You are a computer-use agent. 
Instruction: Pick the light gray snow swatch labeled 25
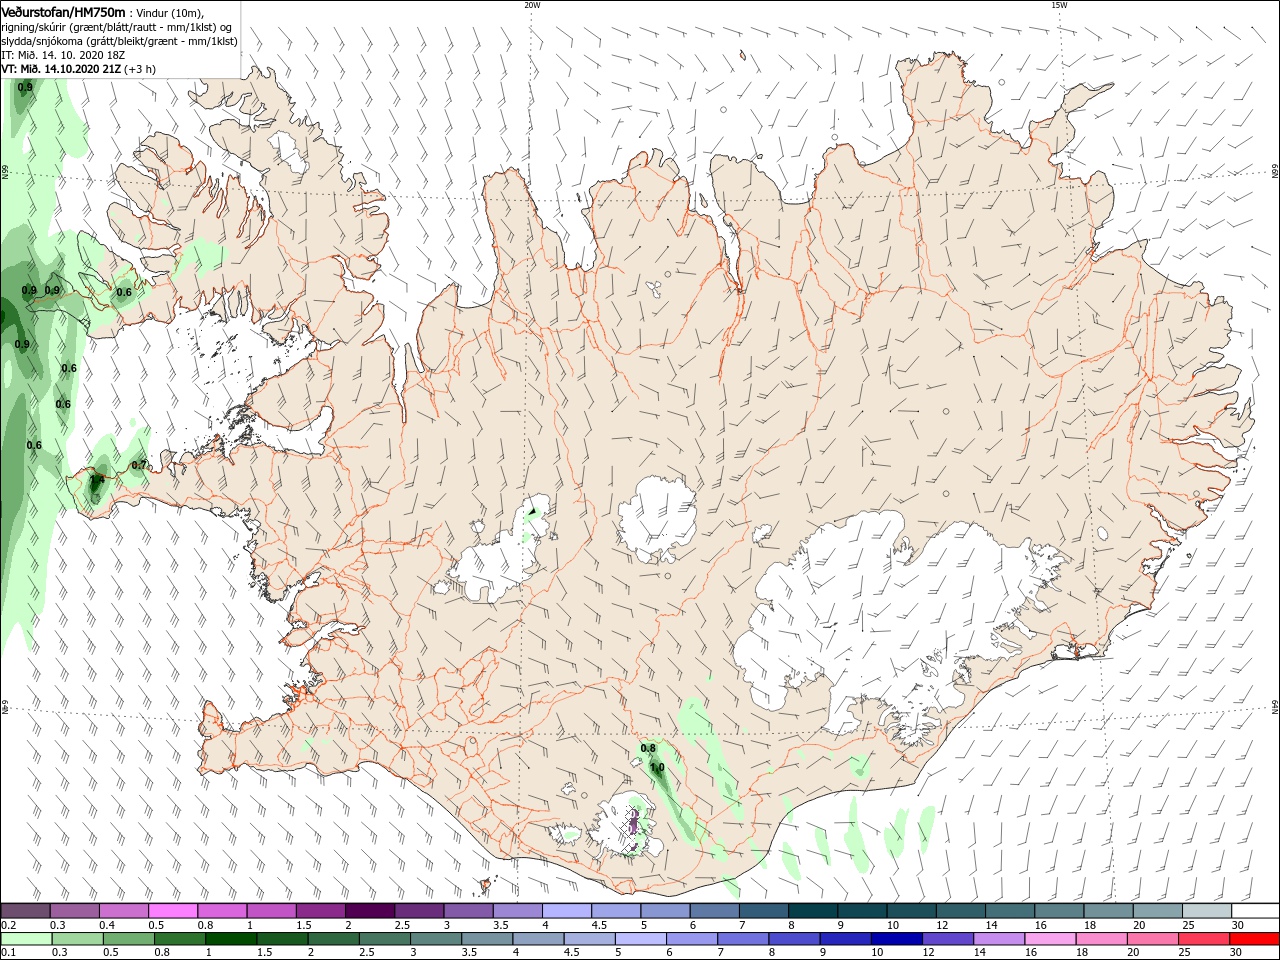tap(1206, 911)
